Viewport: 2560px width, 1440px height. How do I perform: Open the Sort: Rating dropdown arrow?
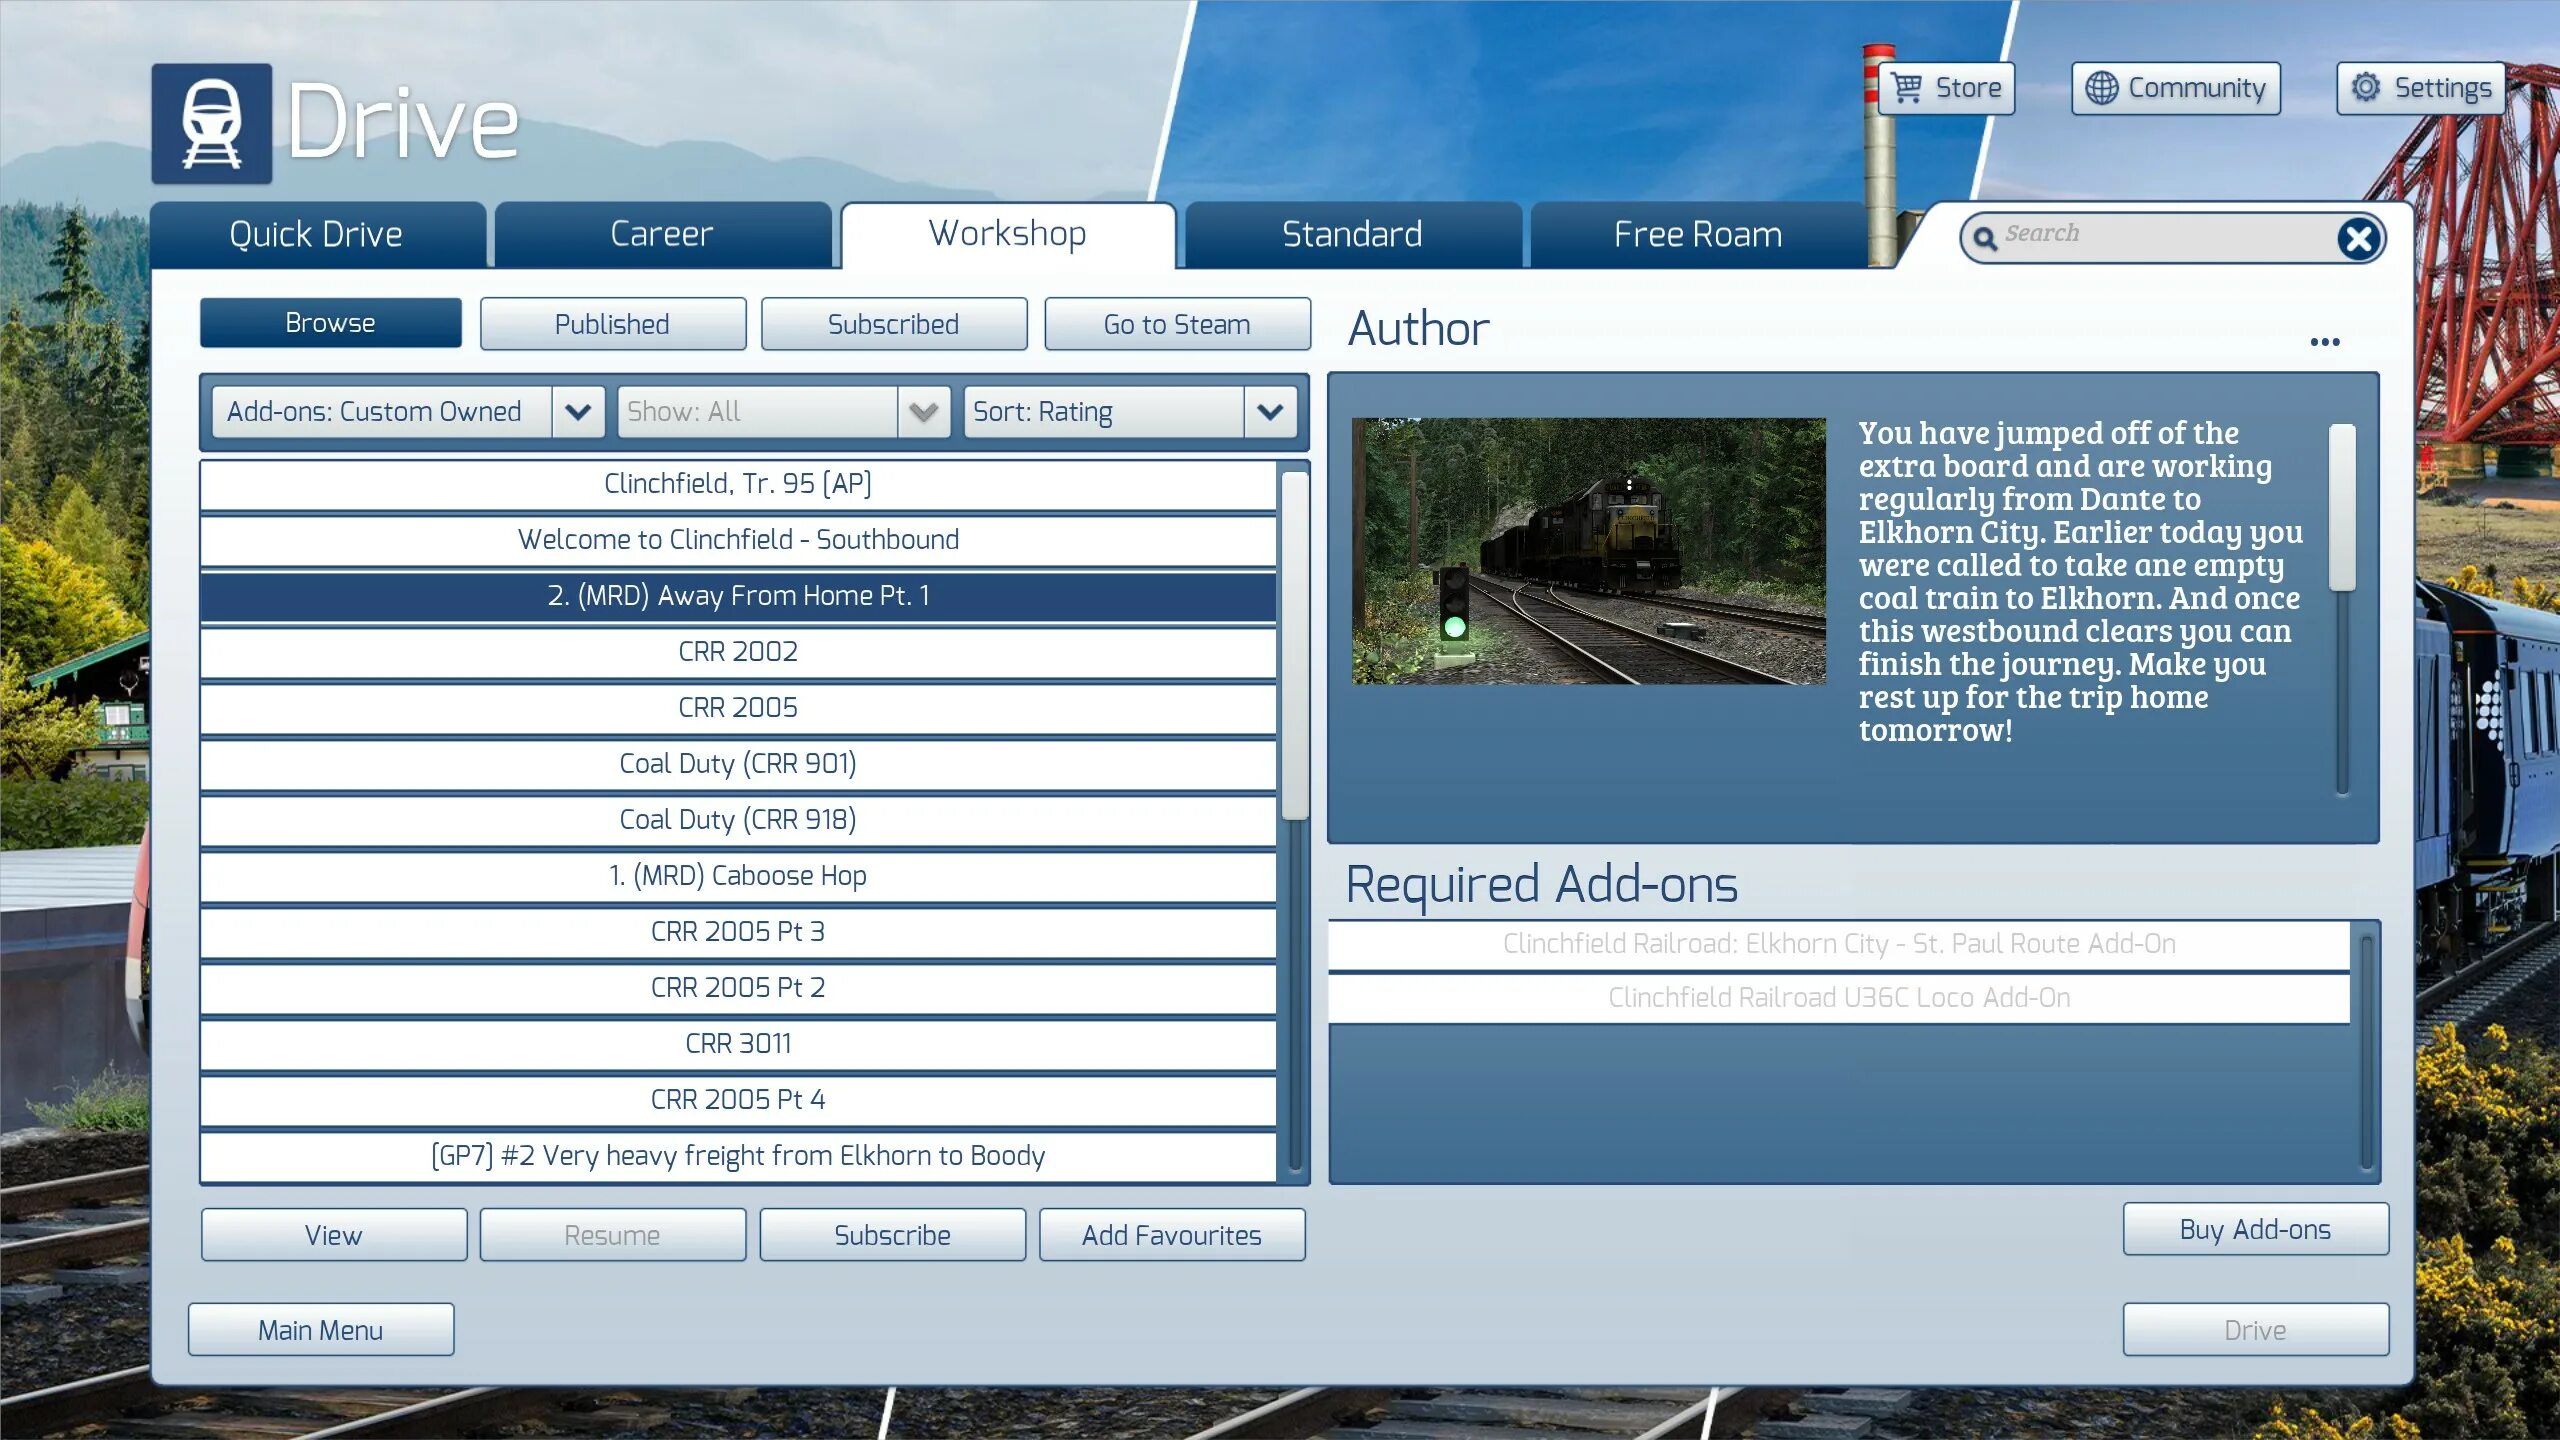click(x=1270, y=412)
